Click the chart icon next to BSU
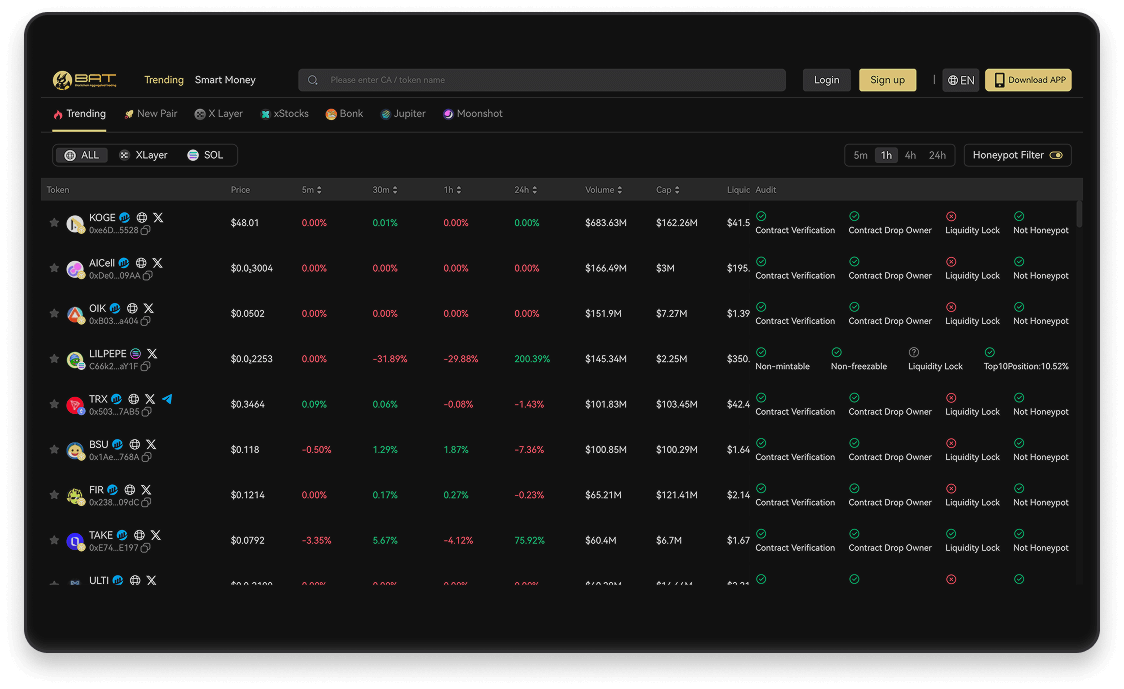1124x689 pixels. coord(117,445)
